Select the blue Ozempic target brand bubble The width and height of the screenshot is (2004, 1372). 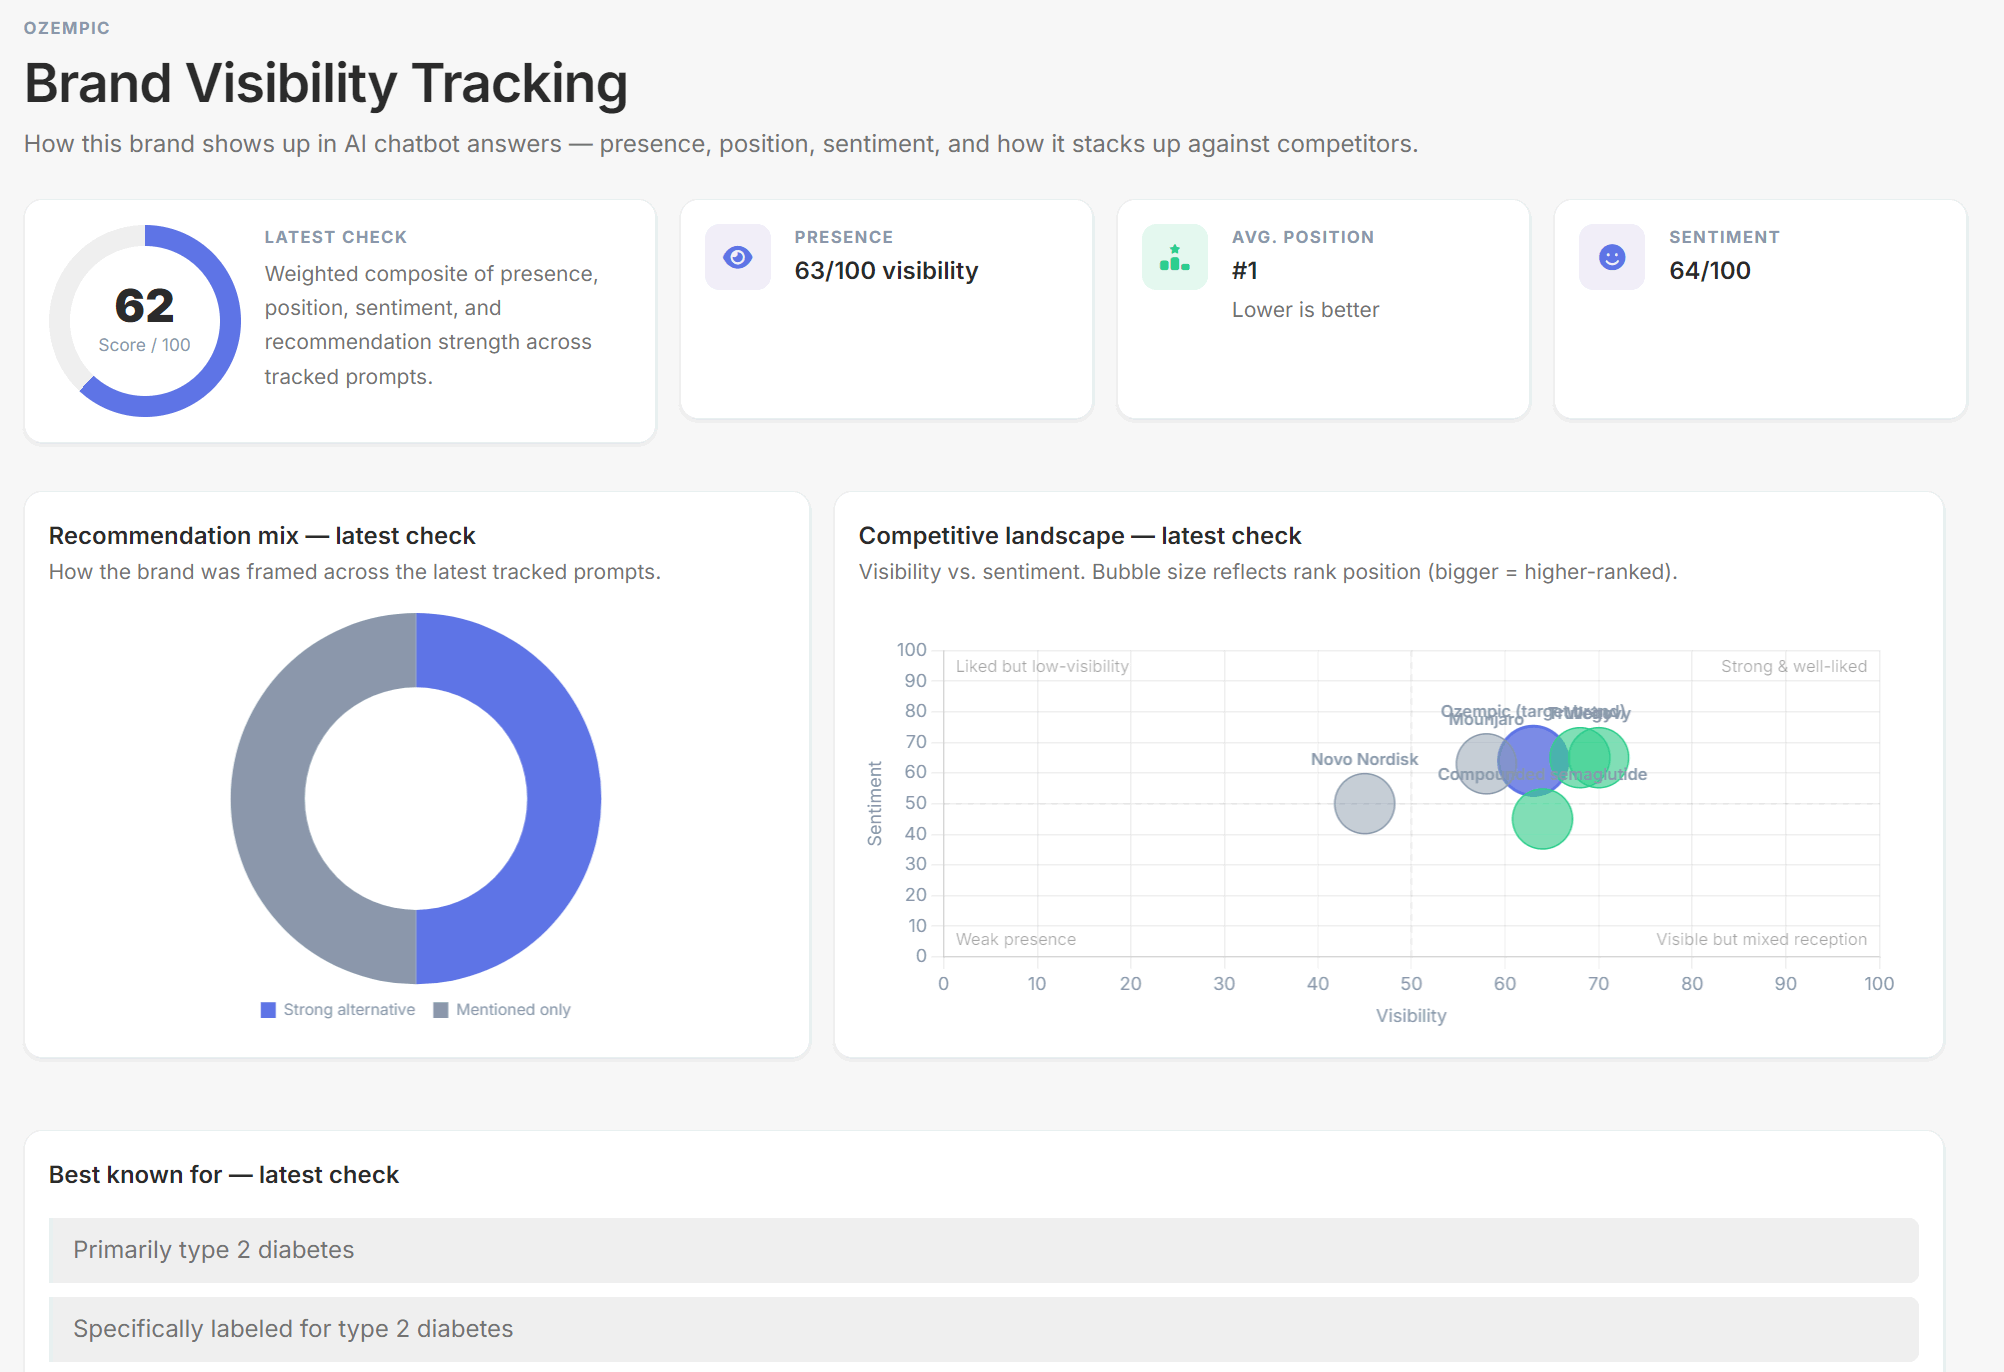click(x=1532, y=760)
